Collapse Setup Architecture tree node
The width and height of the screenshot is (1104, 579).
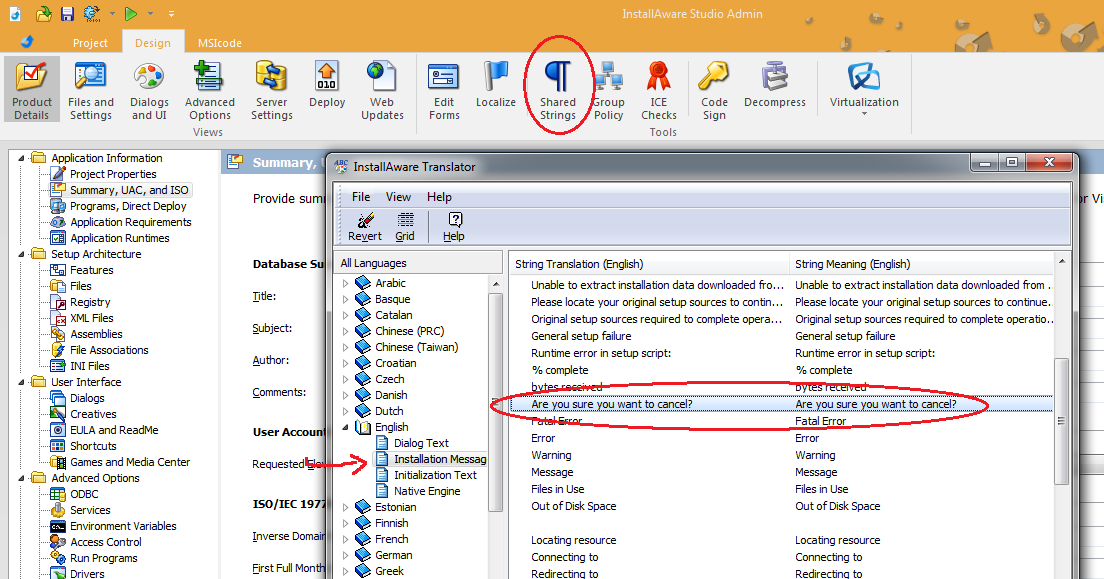(x=21, y=254)
